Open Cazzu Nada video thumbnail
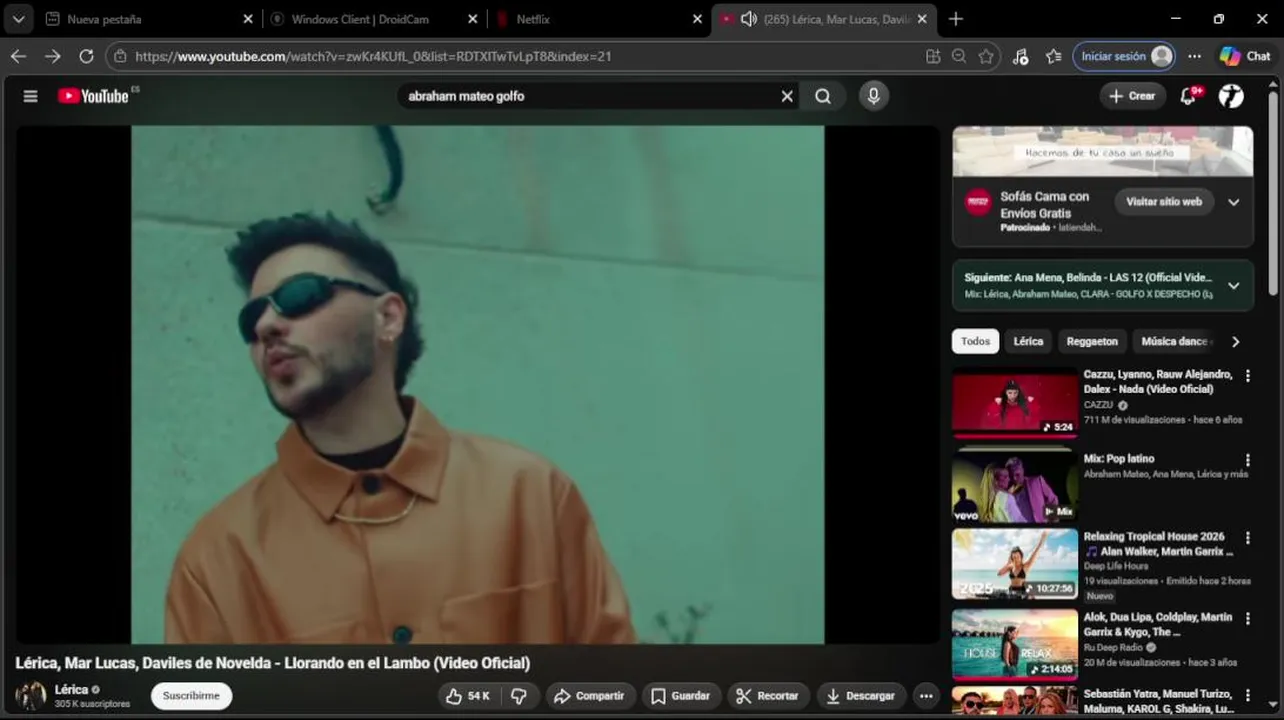Screen dimensions: 1284x720 click(x=1015, y=402)
